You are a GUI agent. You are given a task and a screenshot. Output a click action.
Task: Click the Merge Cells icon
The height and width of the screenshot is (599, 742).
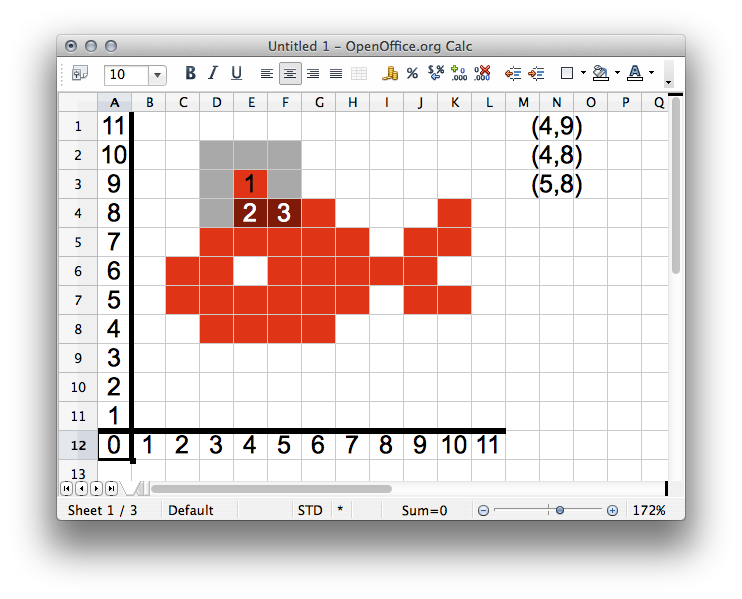click(x=359, y=74)
